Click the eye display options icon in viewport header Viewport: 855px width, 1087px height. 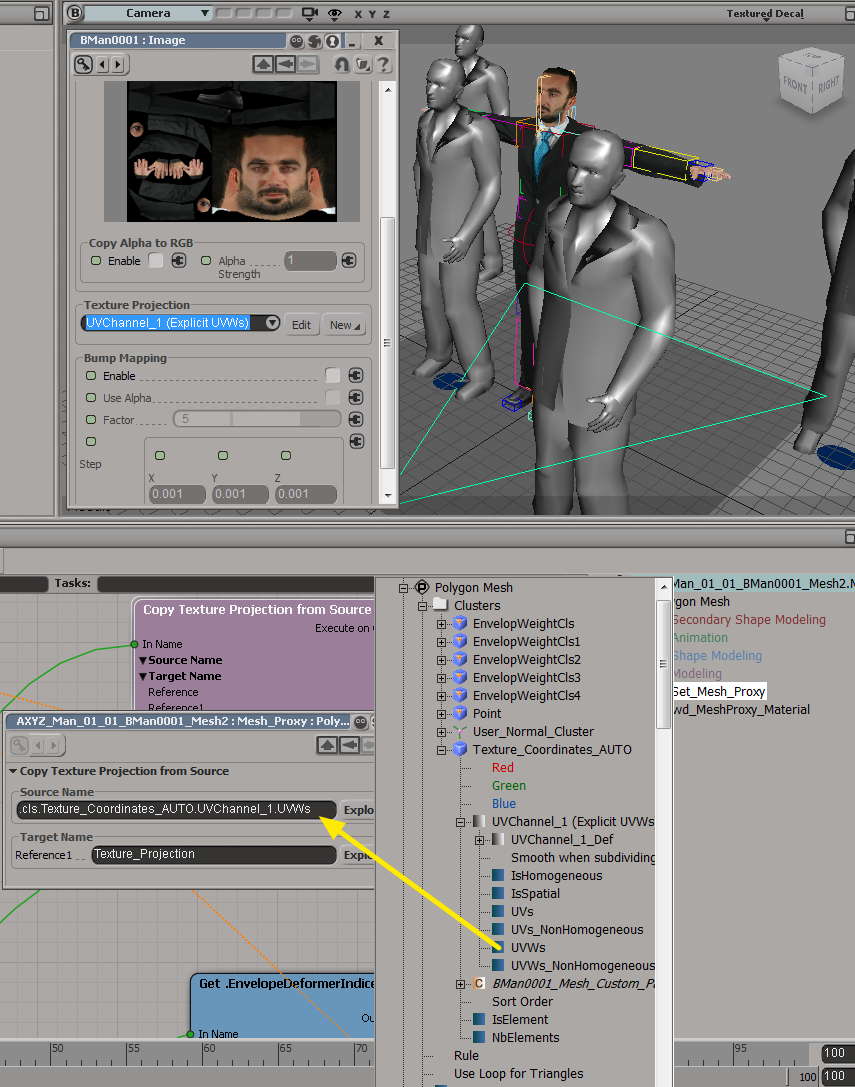tap(335, 13)
